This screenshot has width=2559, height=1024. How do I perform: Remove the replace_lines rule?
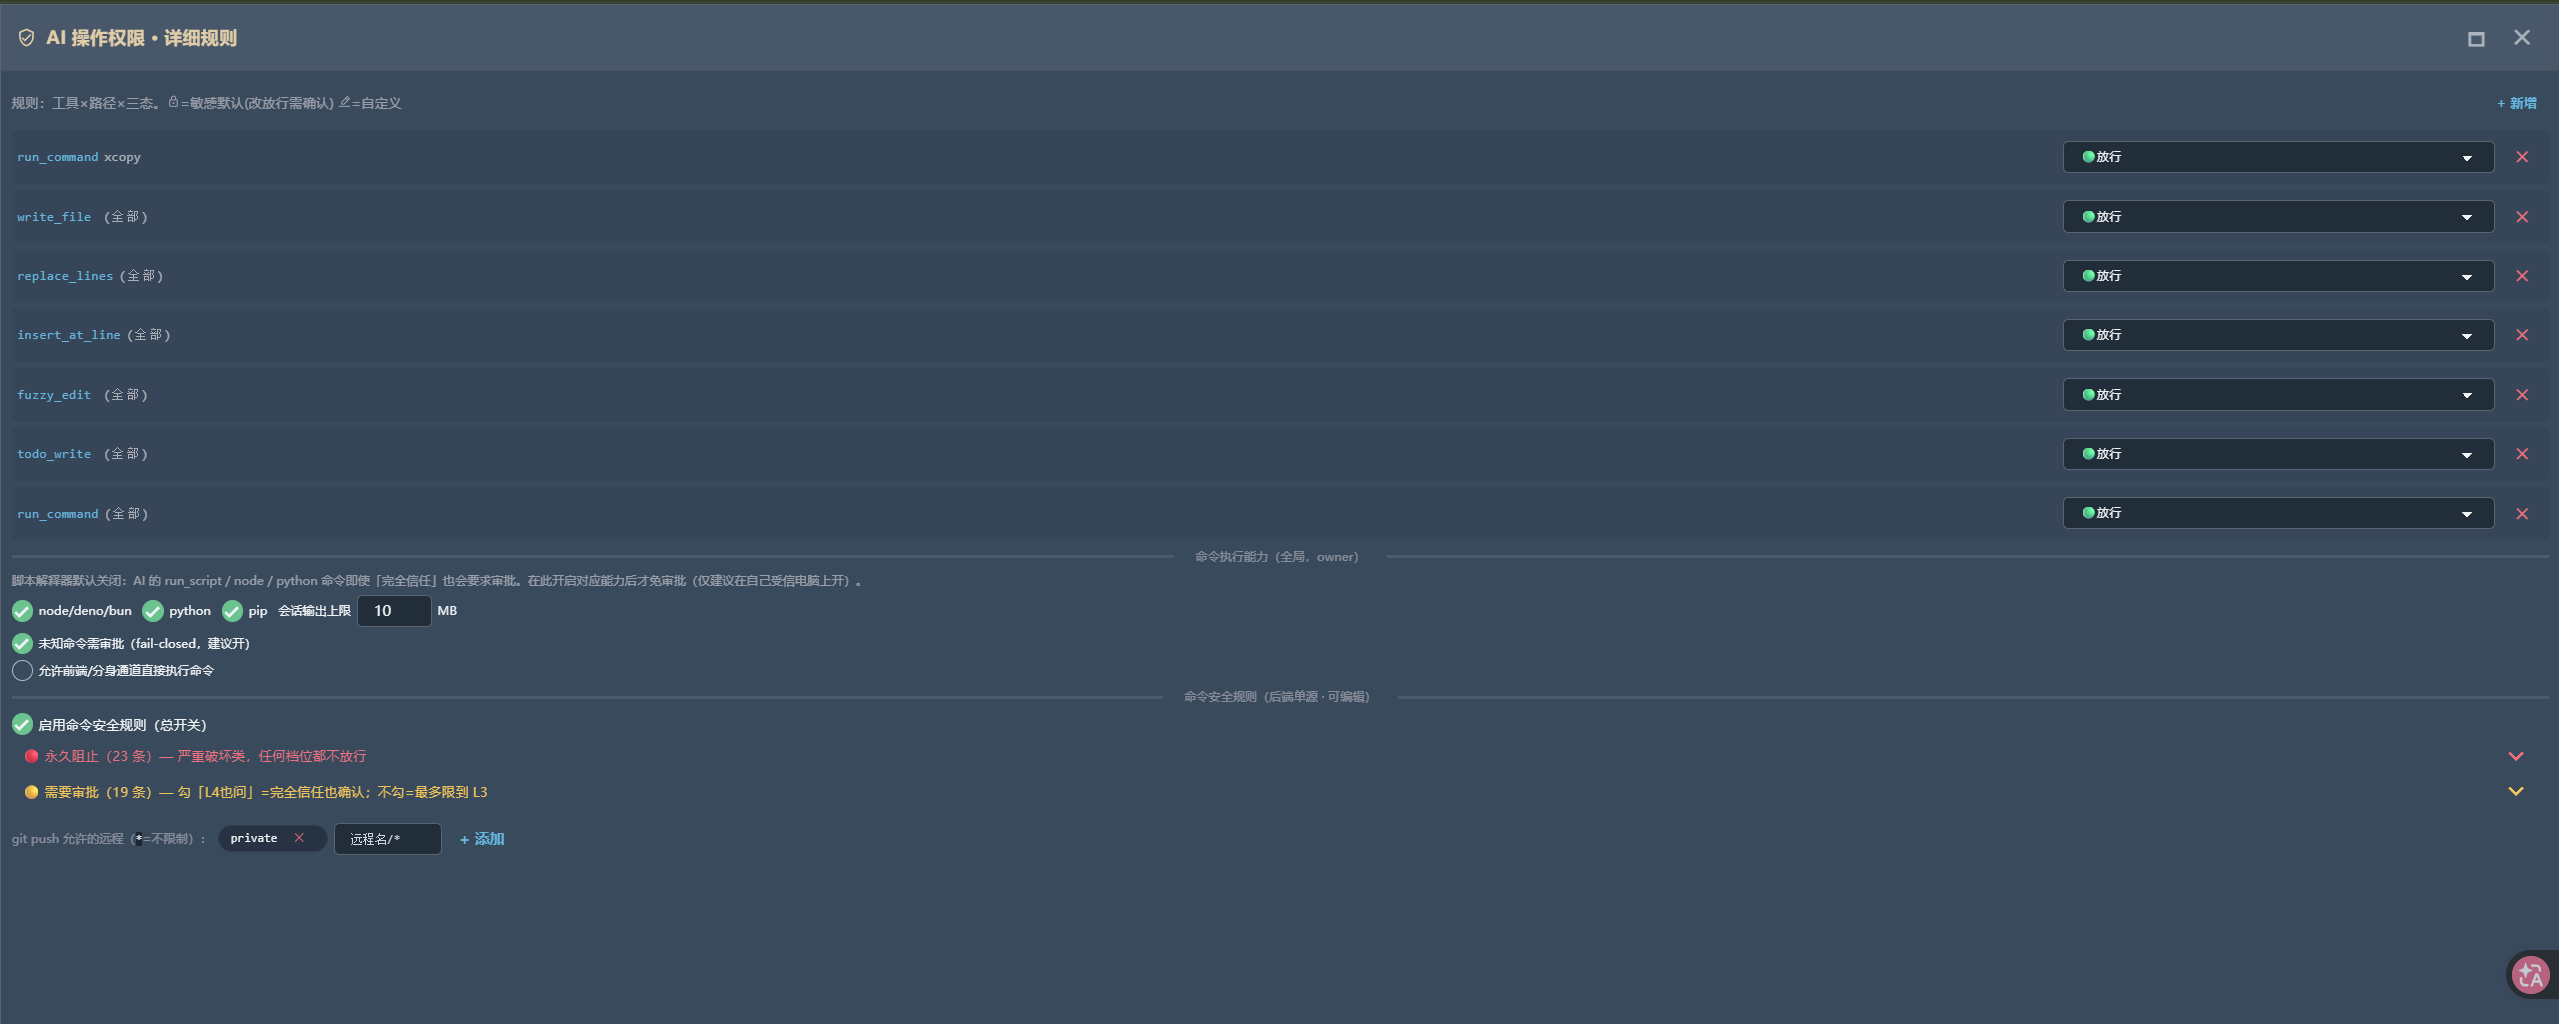point(2522,276)
